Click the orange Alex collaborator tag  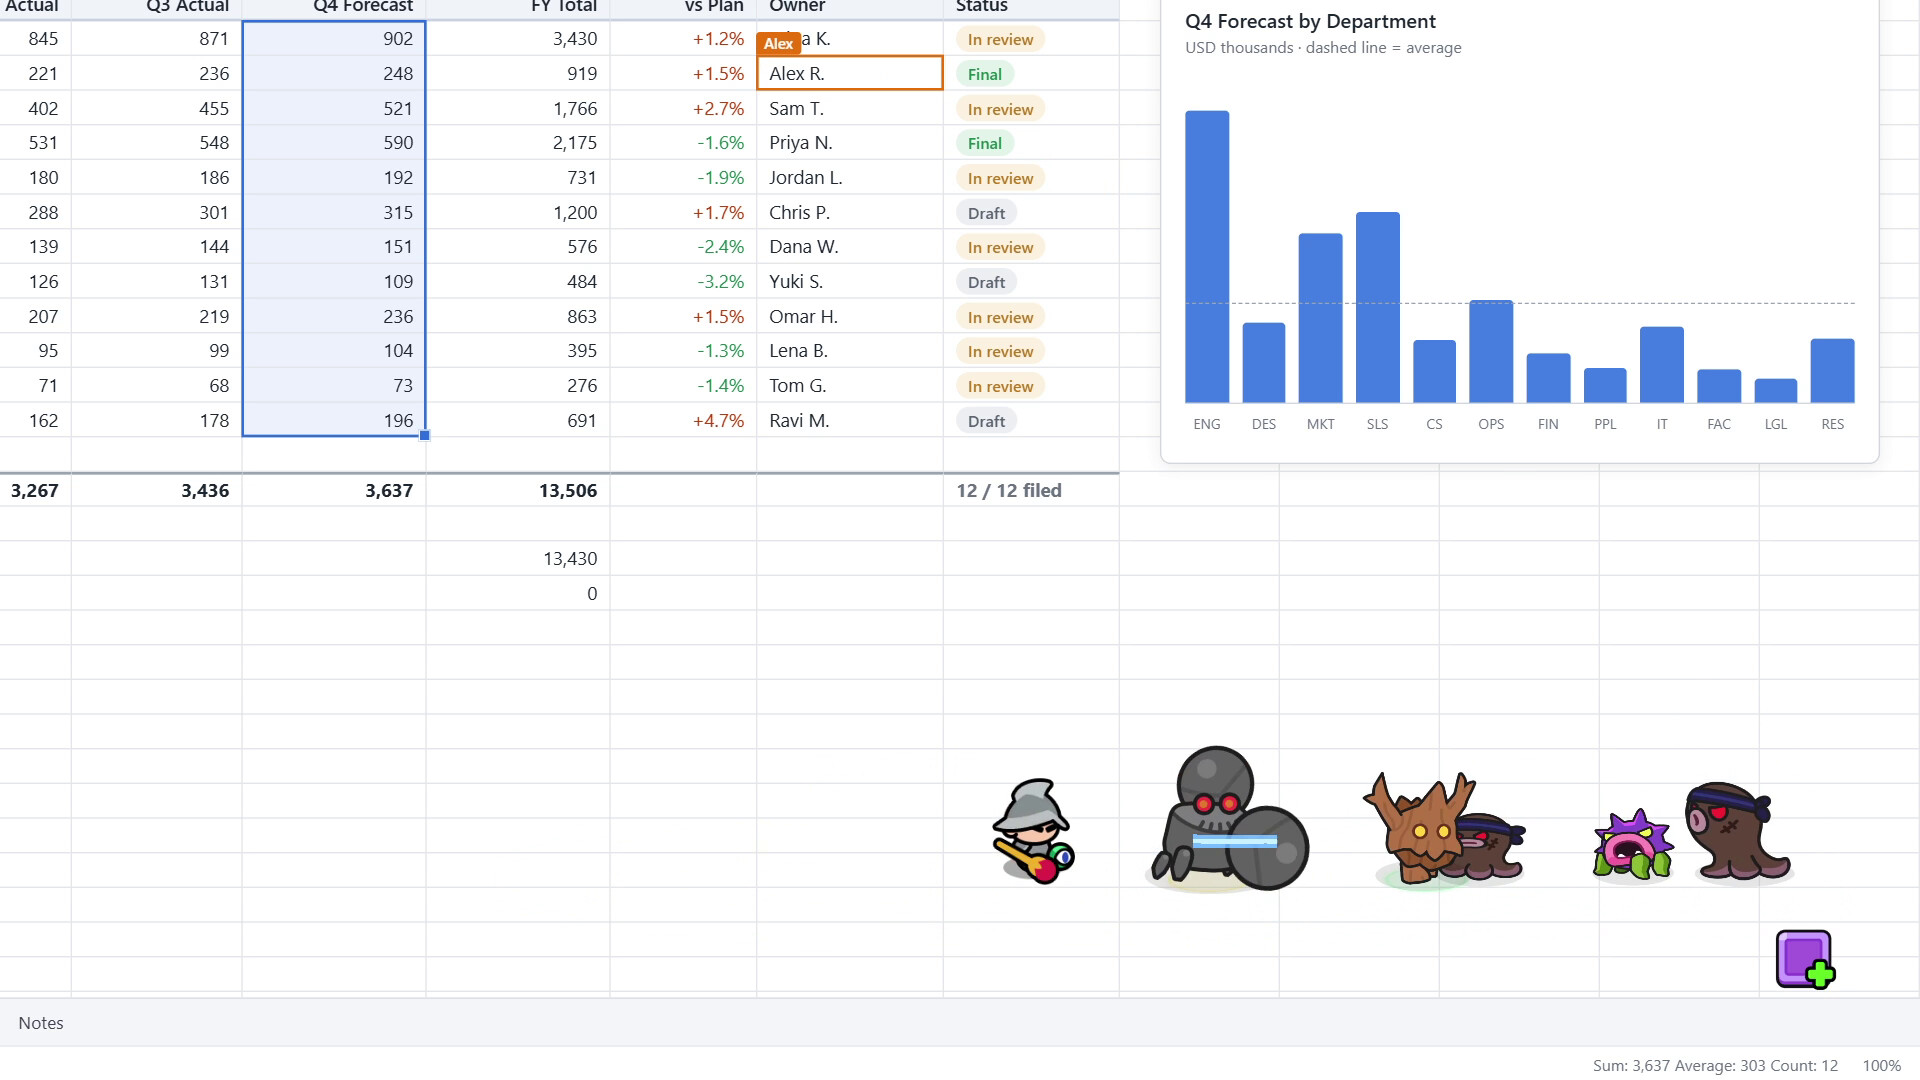coord(779,43)
